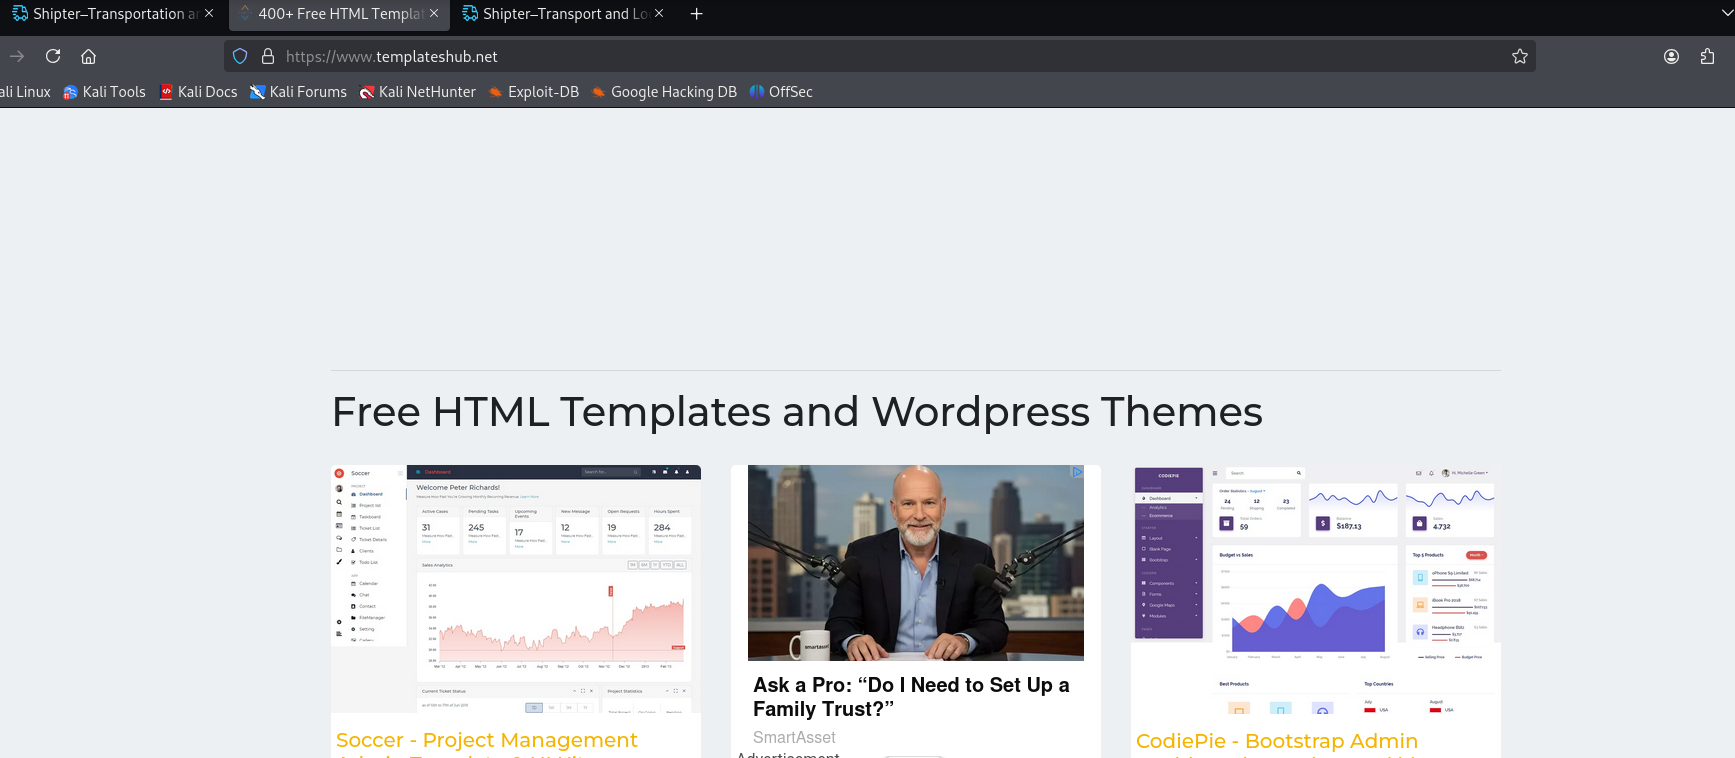Click the tracking protection shield icon
The width and height of the screenshot is (1735, 758).
click(240, 56)
